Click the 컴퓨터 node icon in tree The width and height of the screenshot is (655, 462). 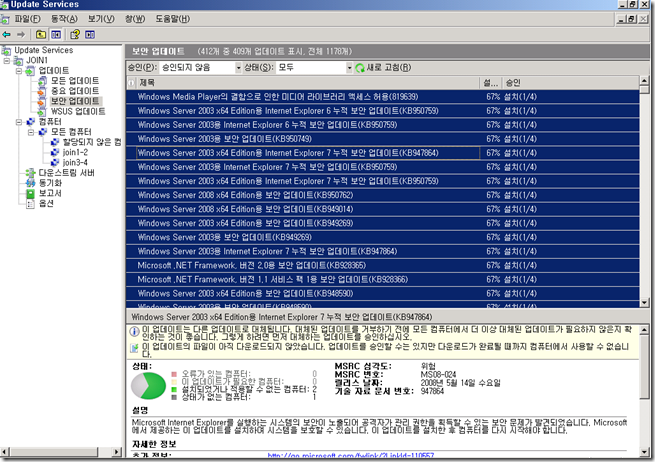tap(30, 122)
